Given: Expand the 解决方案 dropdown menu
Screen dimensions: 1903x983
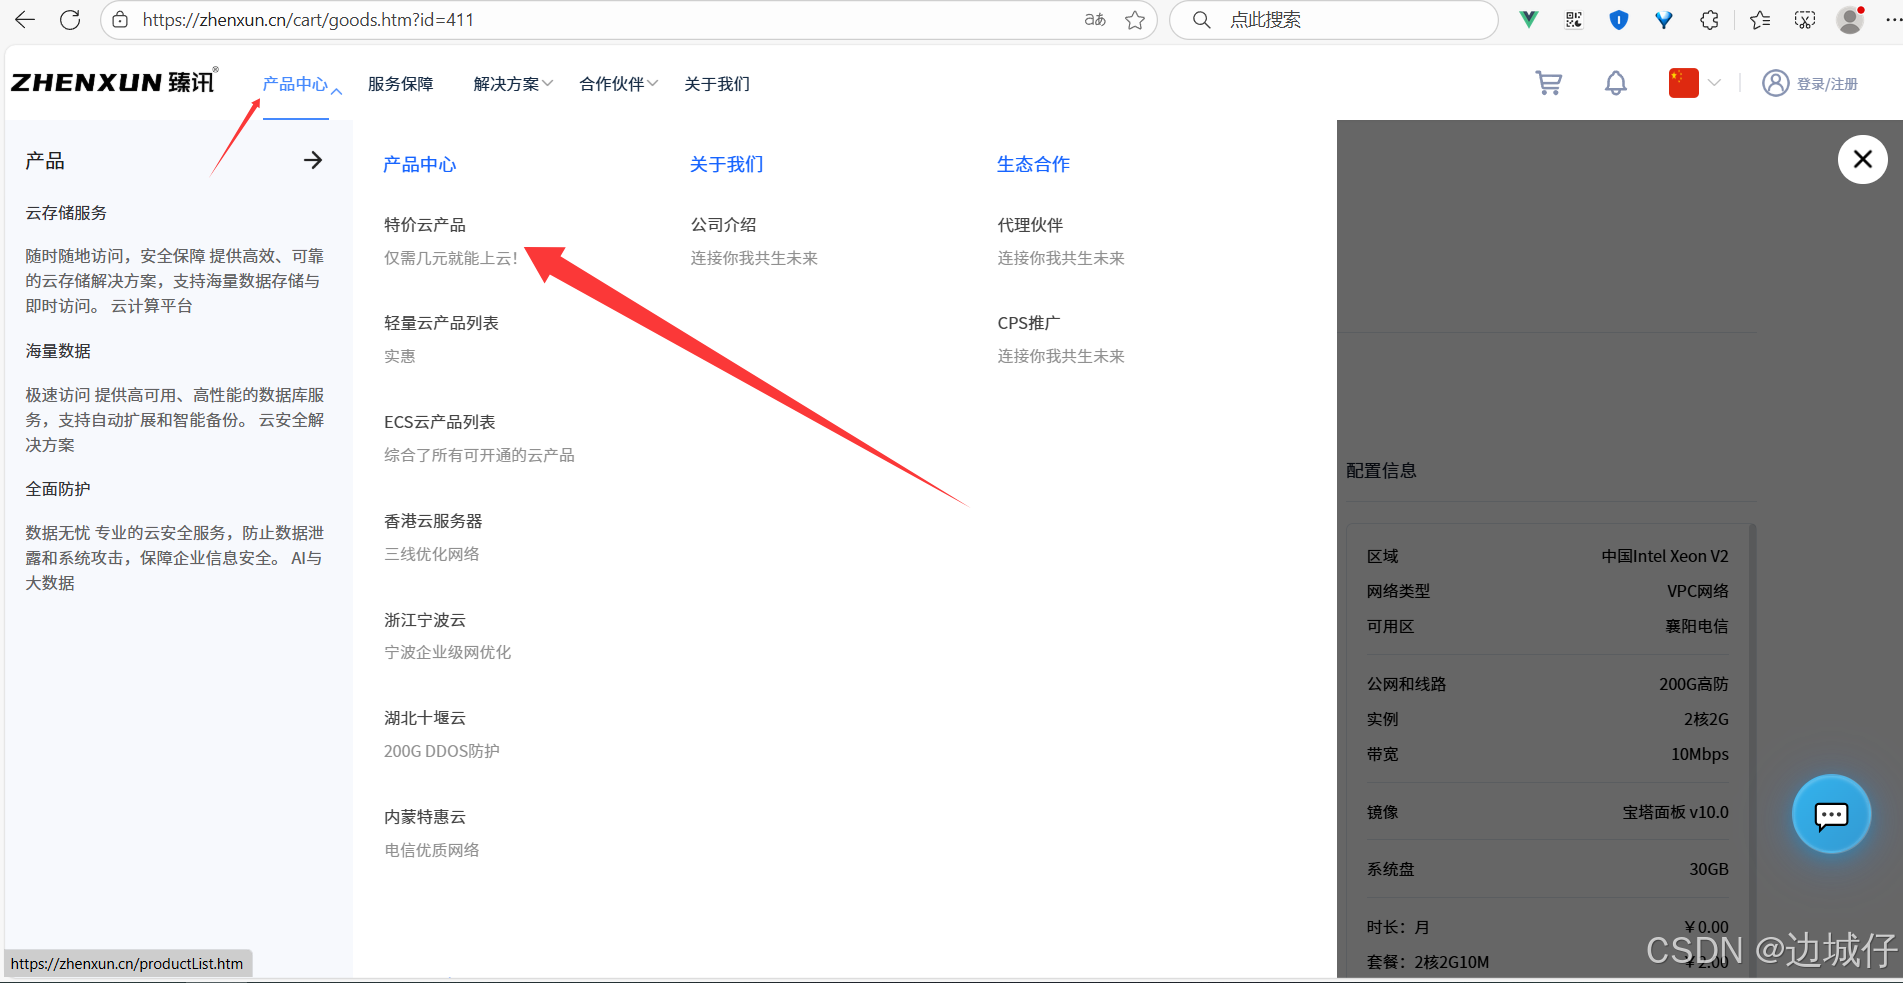Looking at the screenshot, I should [508, 84].
